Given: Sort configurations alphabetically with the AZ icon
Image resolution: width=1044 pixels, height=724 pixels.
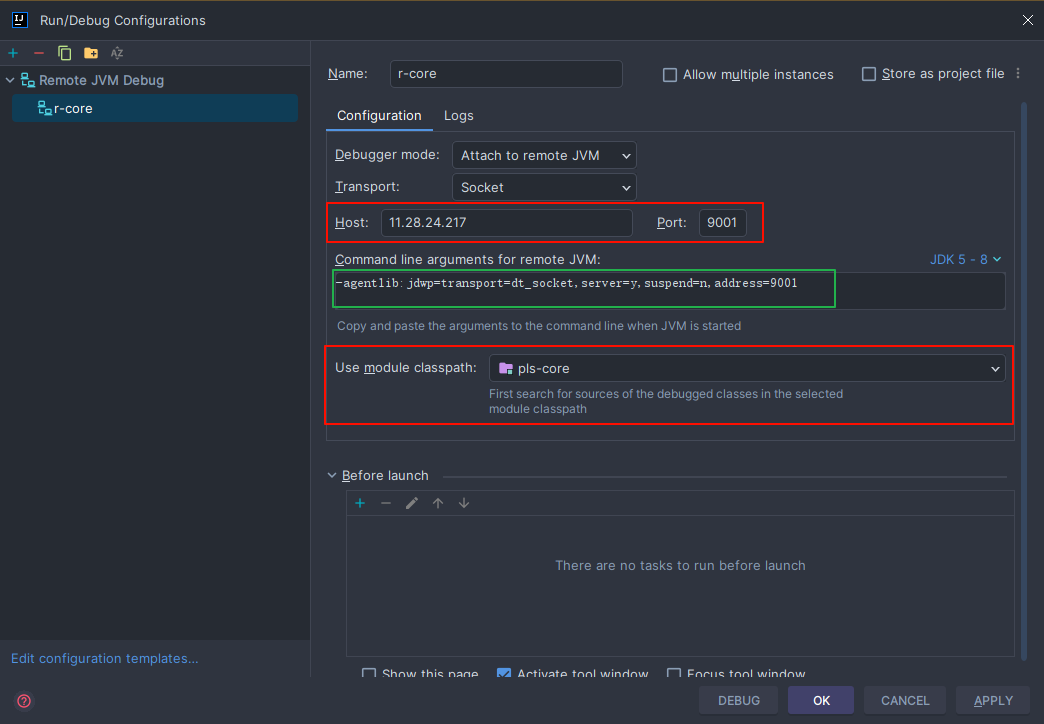Looking at the screenshot, I should pyautogui.click(x=117, y=53).
